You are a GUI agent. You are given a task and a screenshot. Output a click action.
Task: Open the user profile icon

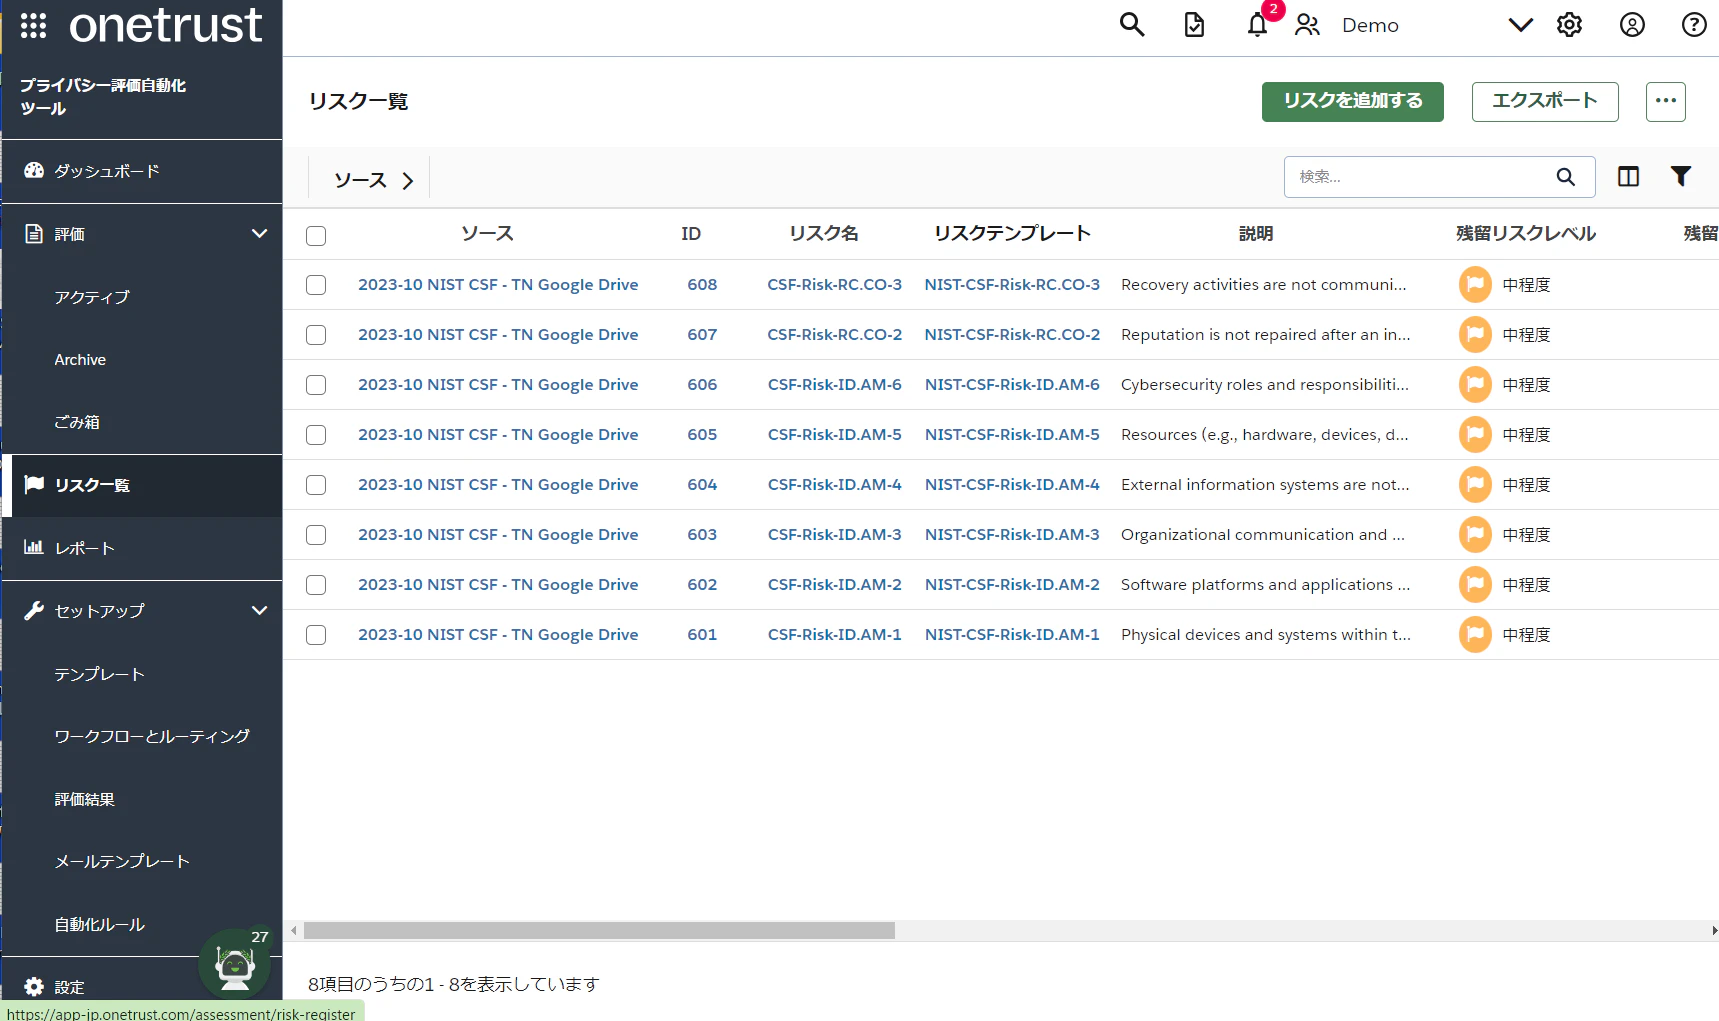click(x=1632, y=24)
